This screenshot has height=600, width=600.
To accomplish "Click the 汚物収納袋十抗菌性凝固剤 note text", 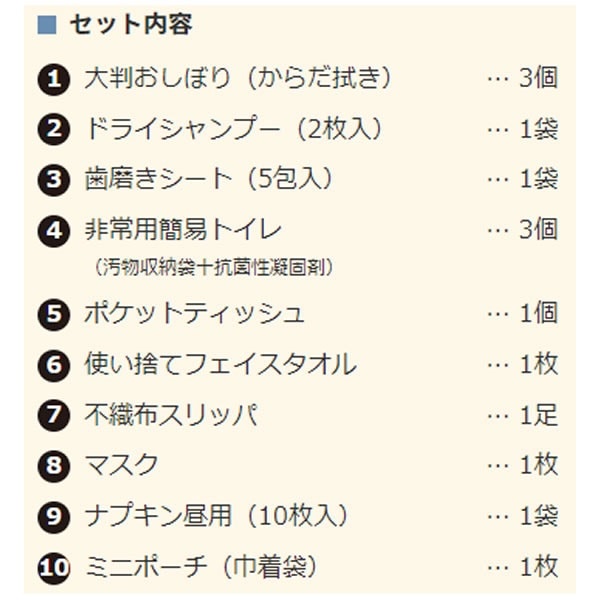I will (x=214, y=267).
